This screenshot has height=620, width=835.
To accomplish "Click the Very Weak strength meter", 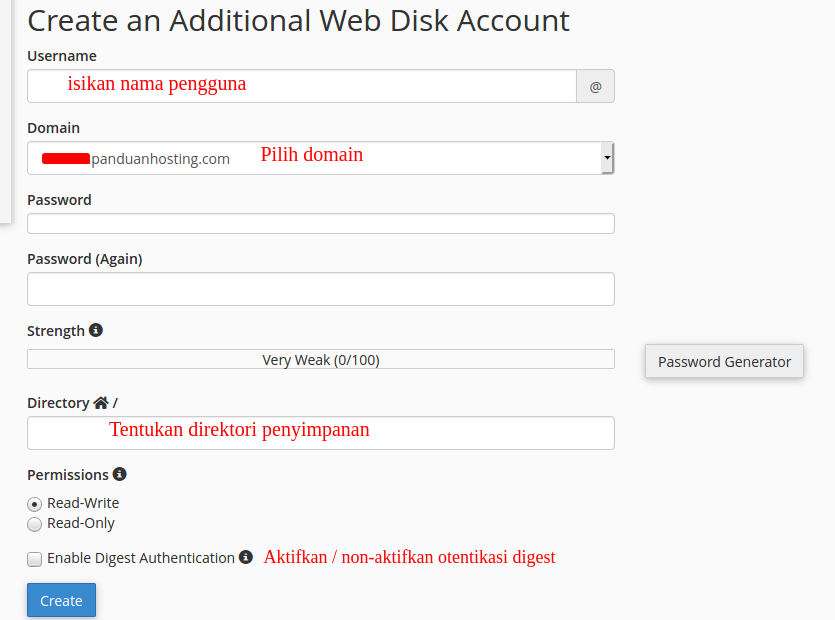I will [x=321, y=360].
